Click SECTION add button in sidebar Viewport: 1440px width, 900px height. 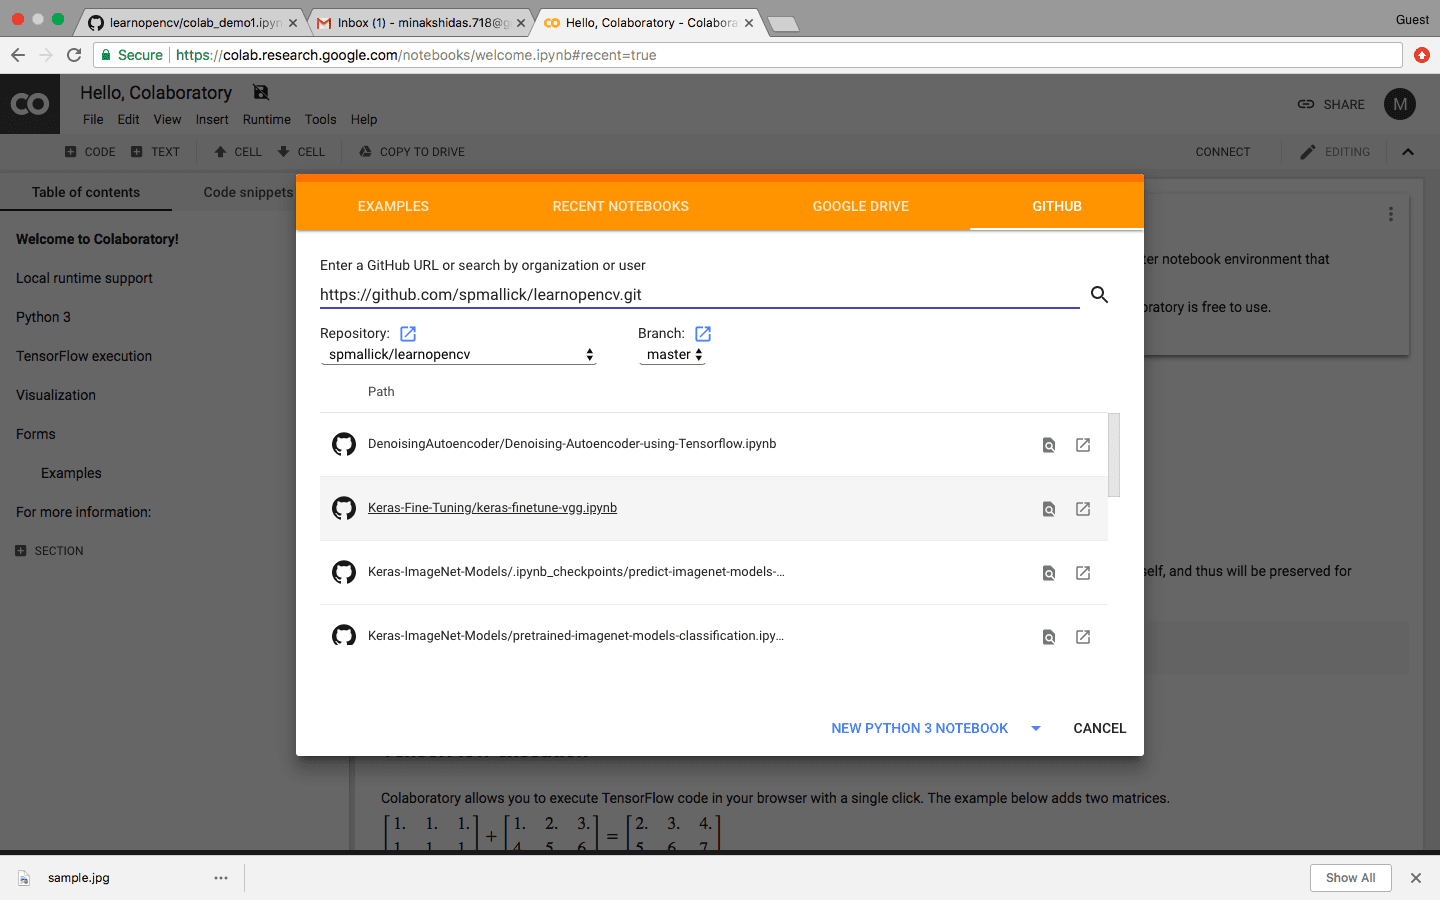pyautogui.click(x=49, y=551)
